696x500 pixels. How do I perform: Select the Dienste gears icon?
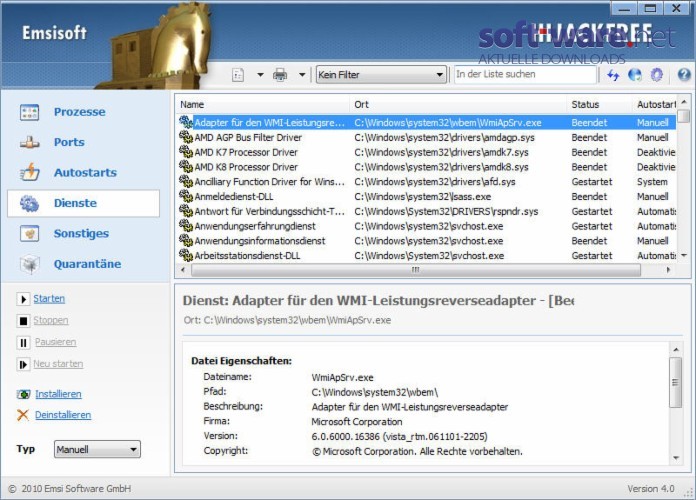pos(29,203)
